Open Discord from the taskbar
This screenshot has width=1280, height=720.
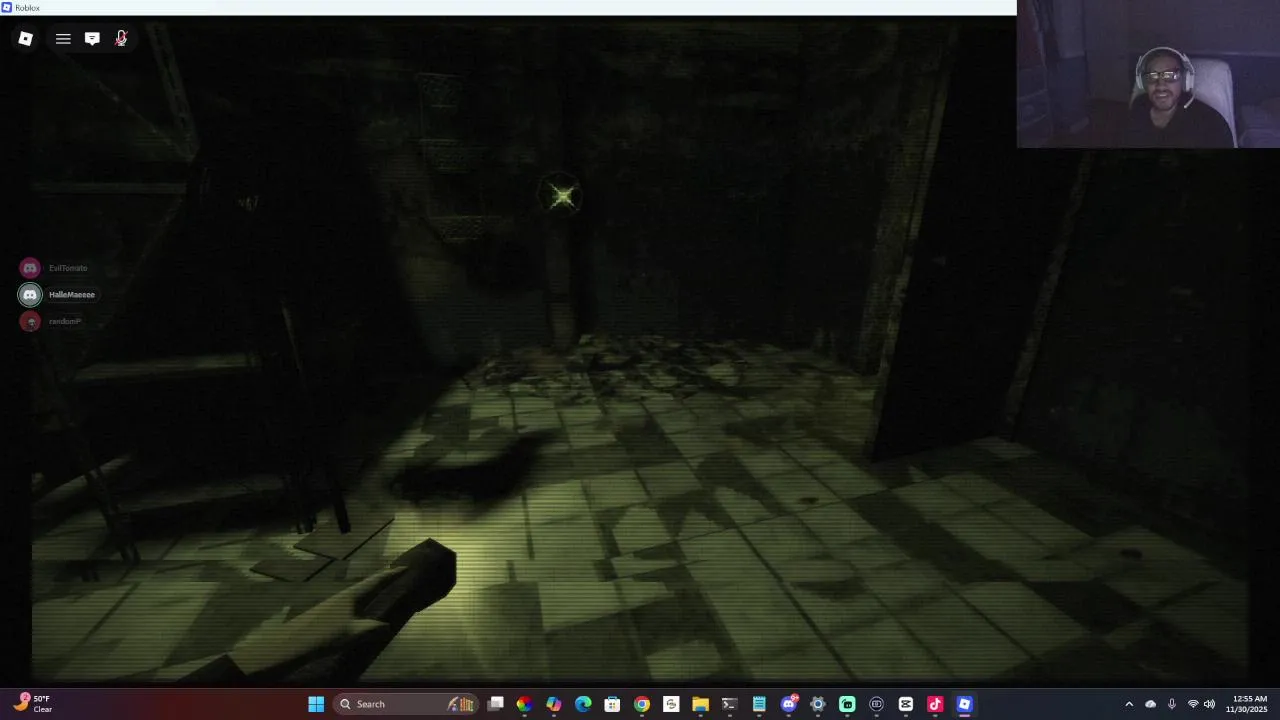tap(789, 704)
